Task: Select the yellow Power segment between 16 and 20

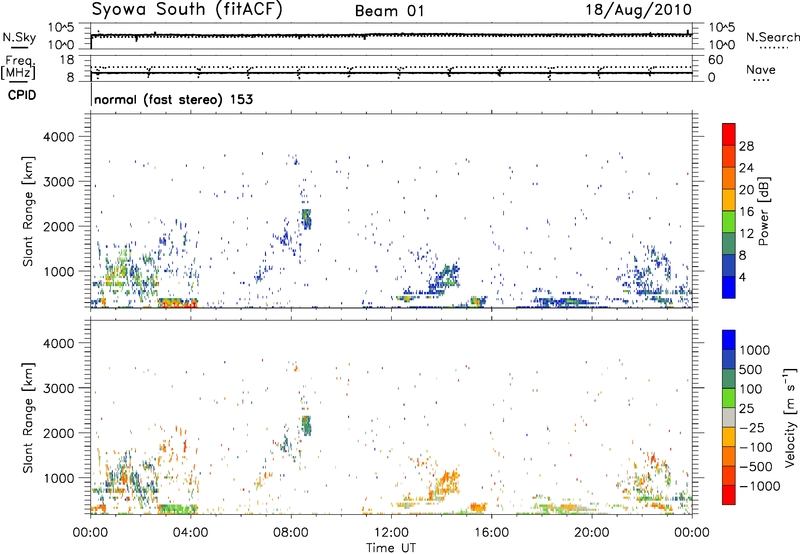Action: tap(729, 199)
